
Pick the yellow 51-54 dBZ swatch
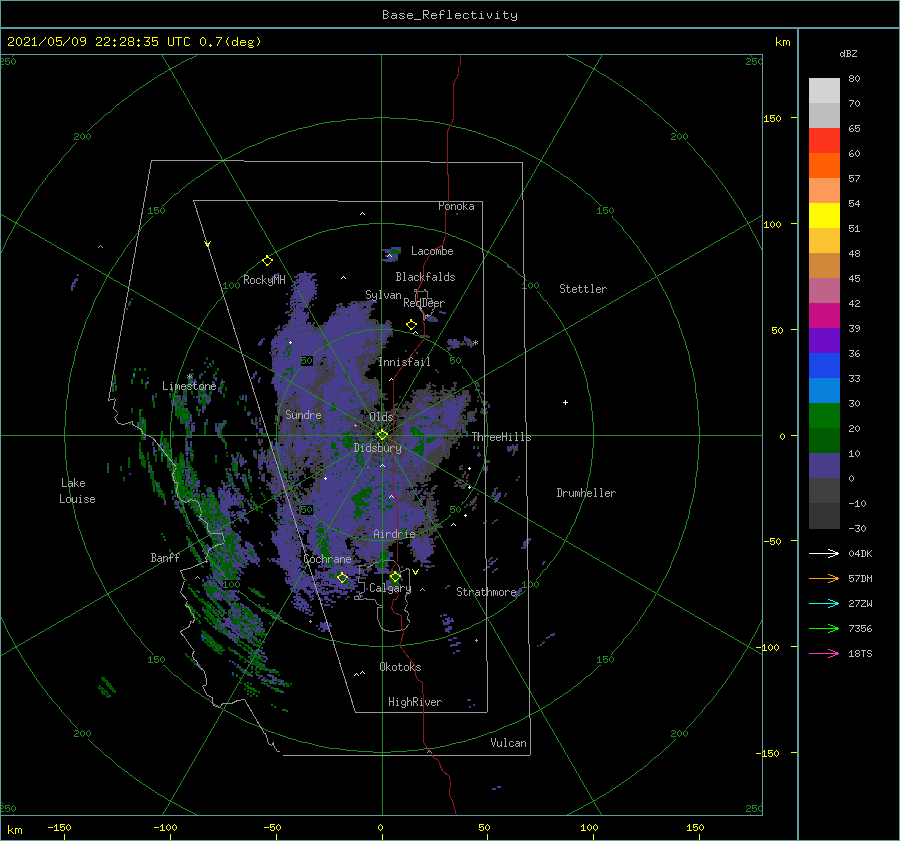824,216
